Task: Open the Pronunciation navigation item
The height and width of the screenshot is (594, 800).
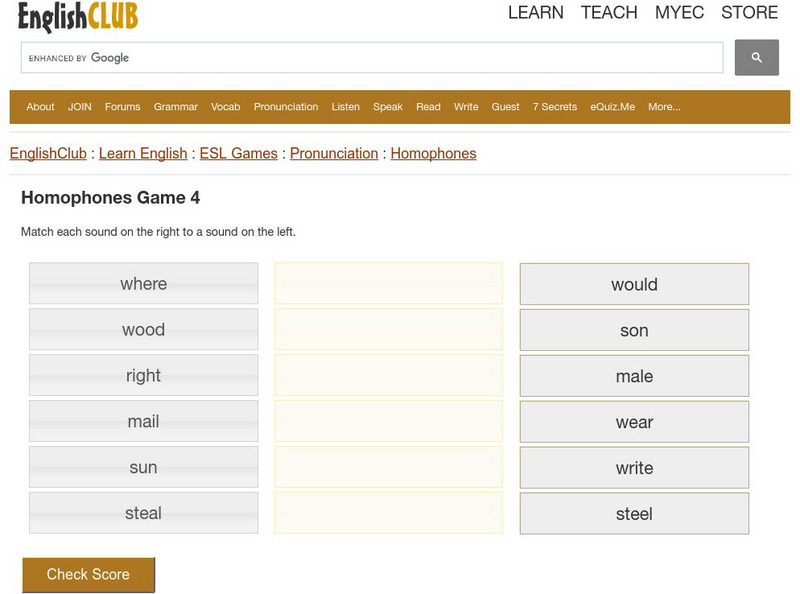Action: 286,107
